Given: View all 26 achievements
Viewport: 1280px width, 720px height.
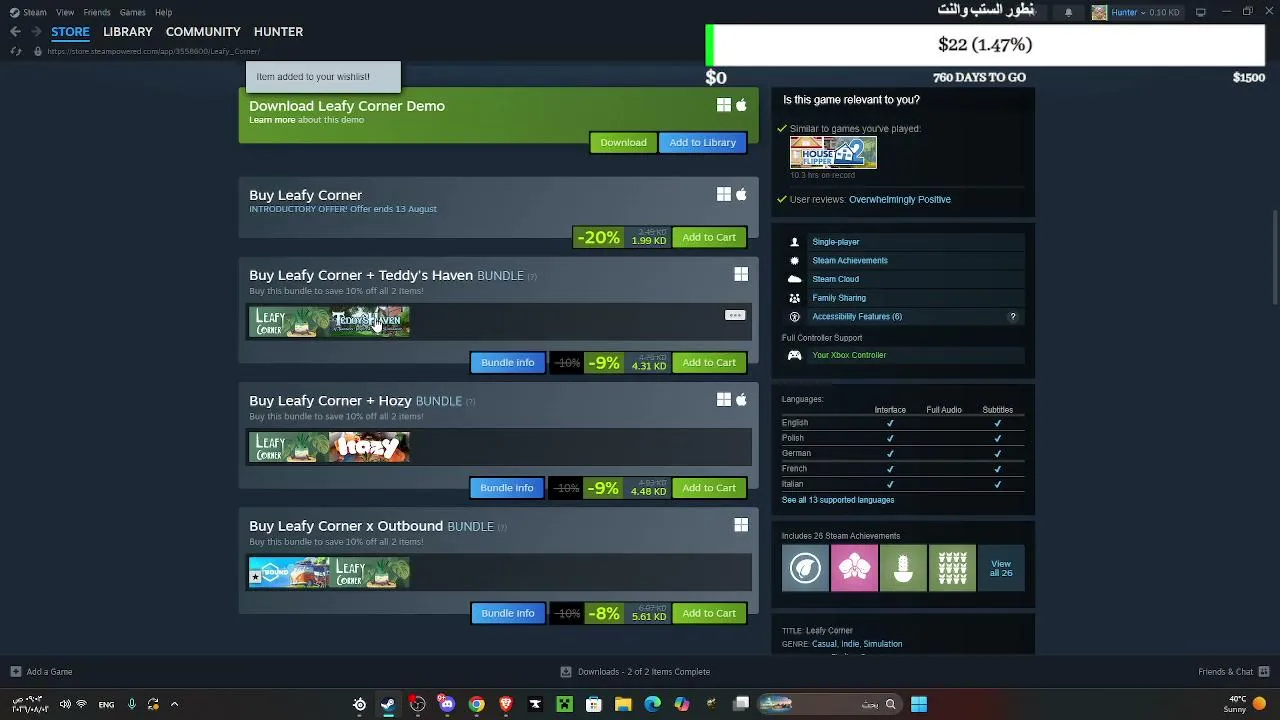Looking at the screenshot, I should pyautogui.click(x=1001, y=568).
